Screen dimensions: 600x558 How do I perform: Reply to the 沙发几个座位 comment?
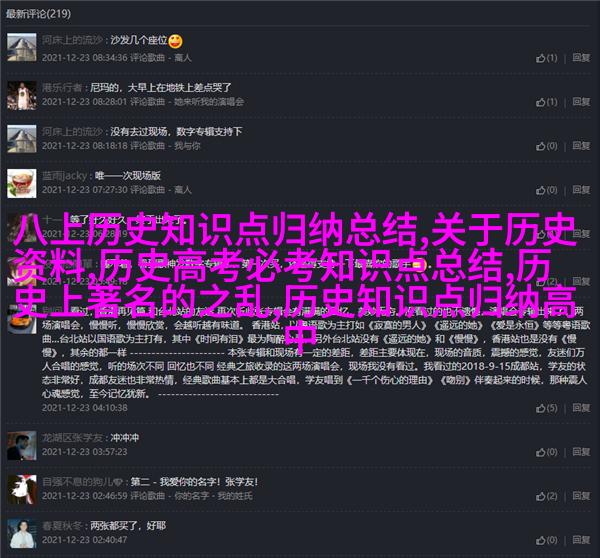581,58
